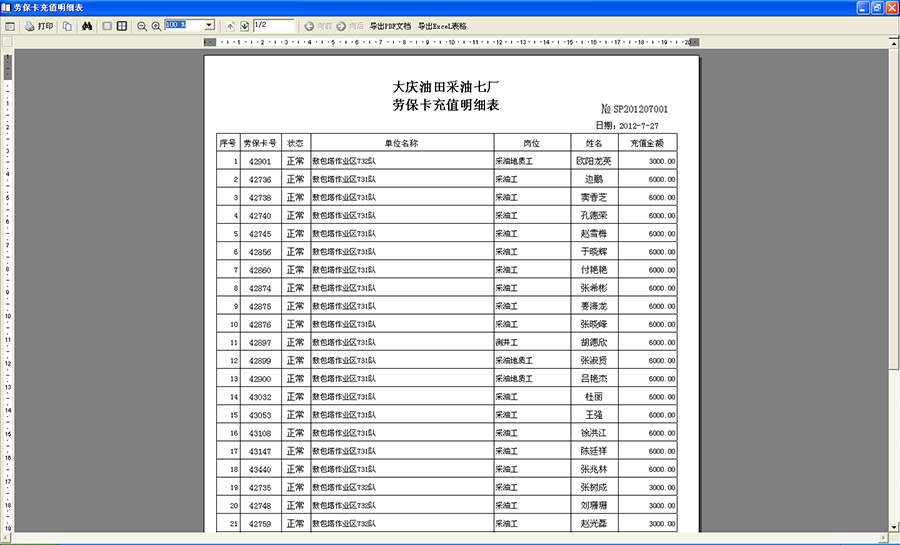The width and height of the screenshot is (900, 545).
Task: Click the 打印 print button
Action: pyautogui.click(x=38, y=26)
